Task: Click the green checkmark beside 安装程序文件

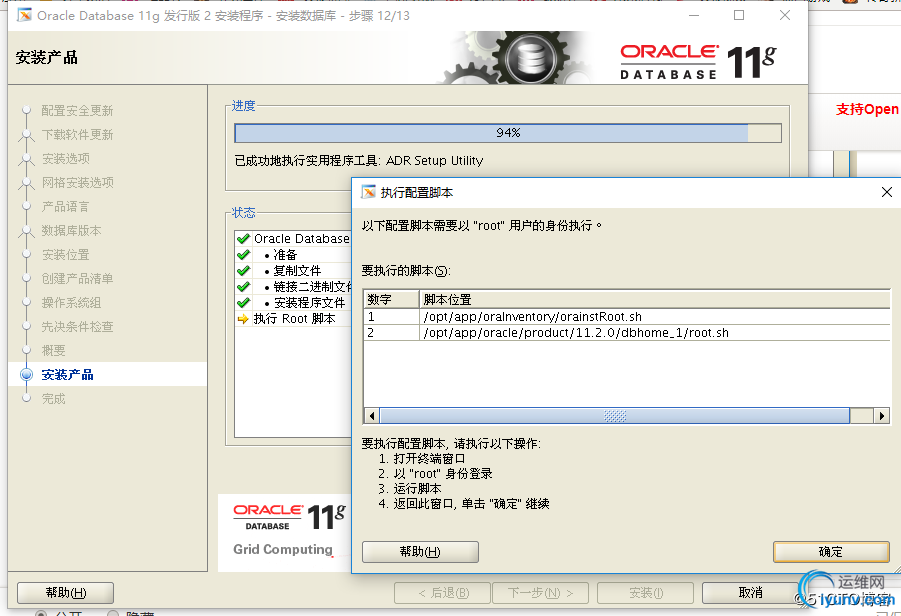Action: (x=244, y=302)
